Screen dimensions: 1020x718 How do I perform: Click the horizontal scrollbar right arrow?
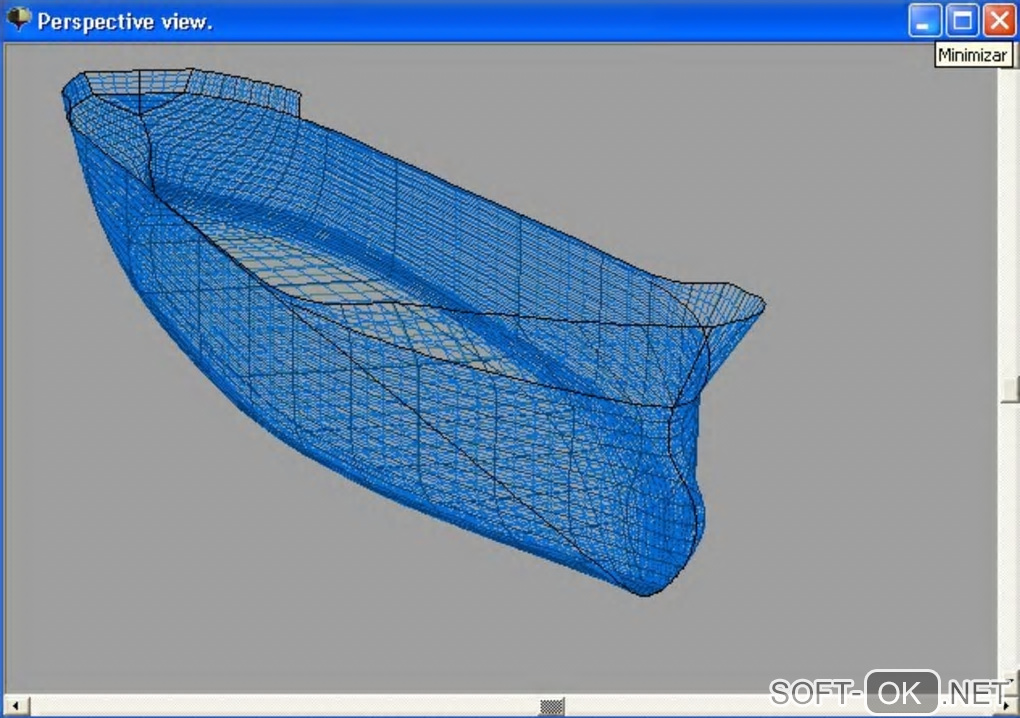1006,705
